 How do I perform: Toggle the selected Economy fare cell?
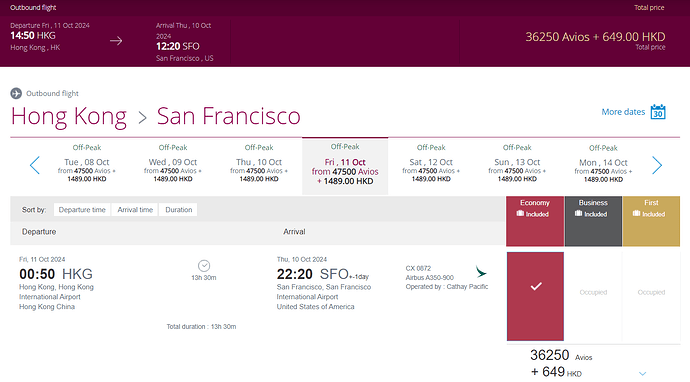click(535, 296)
